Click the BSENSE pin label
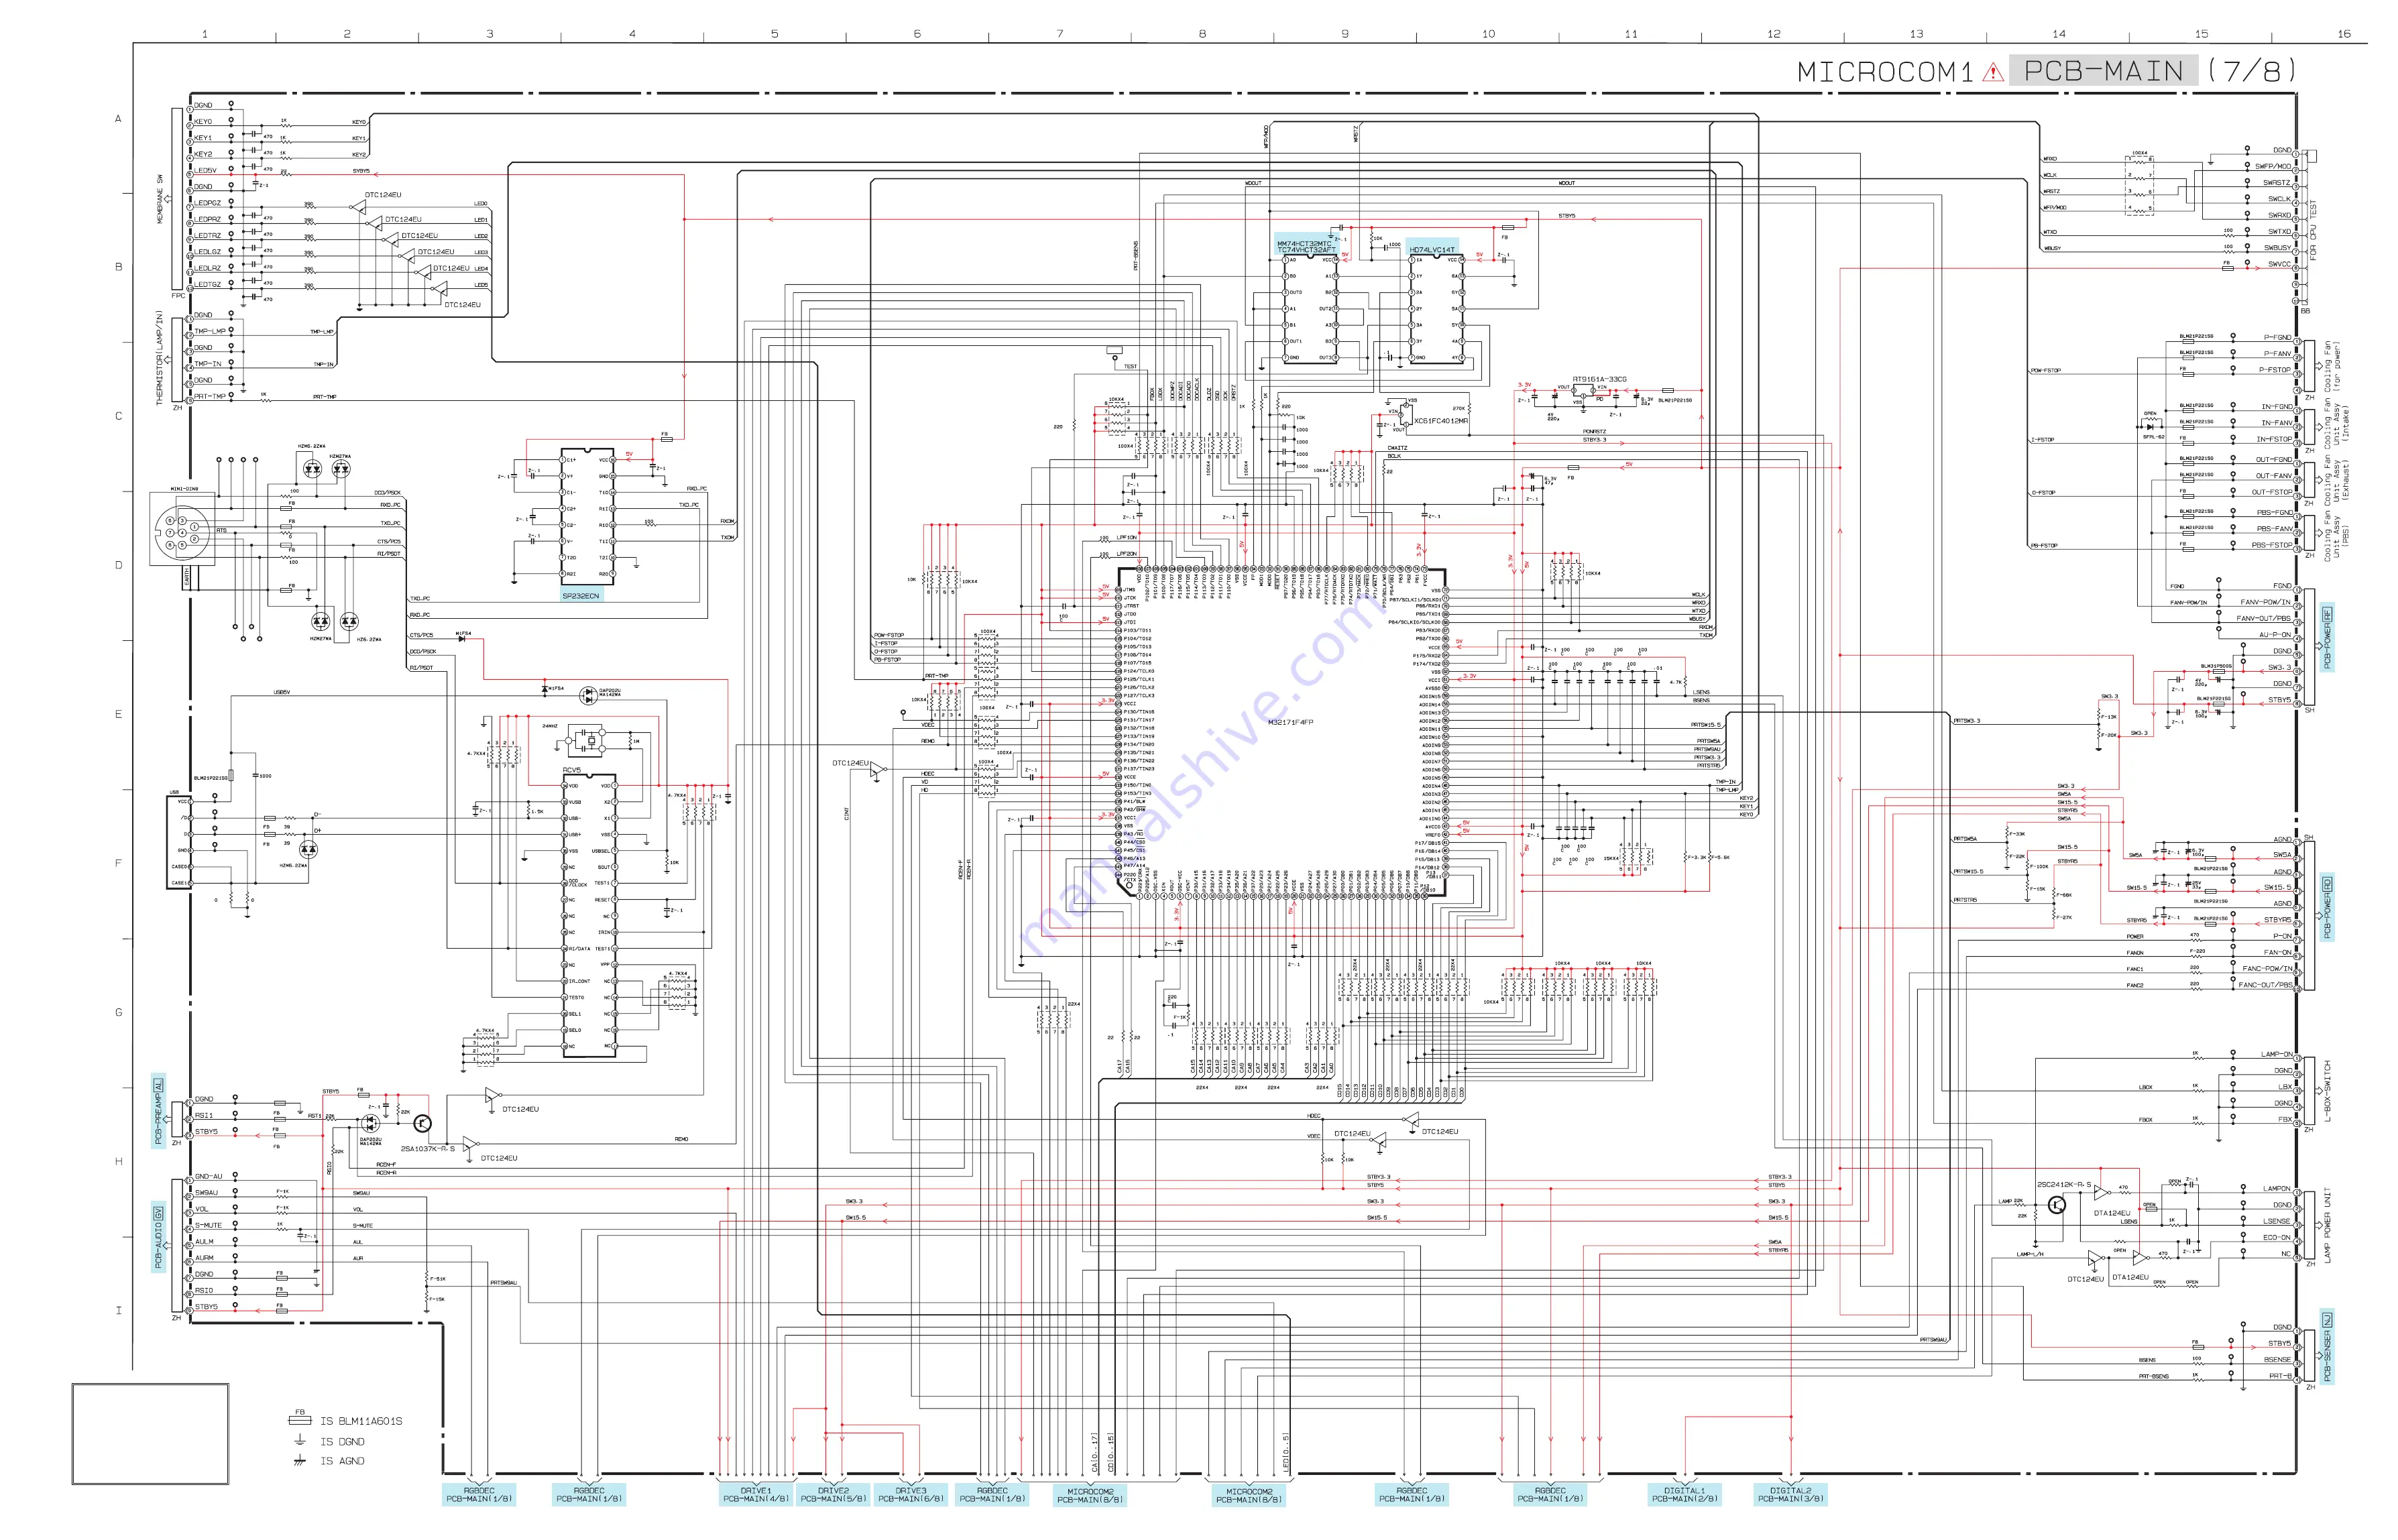 [2277, 1360]
